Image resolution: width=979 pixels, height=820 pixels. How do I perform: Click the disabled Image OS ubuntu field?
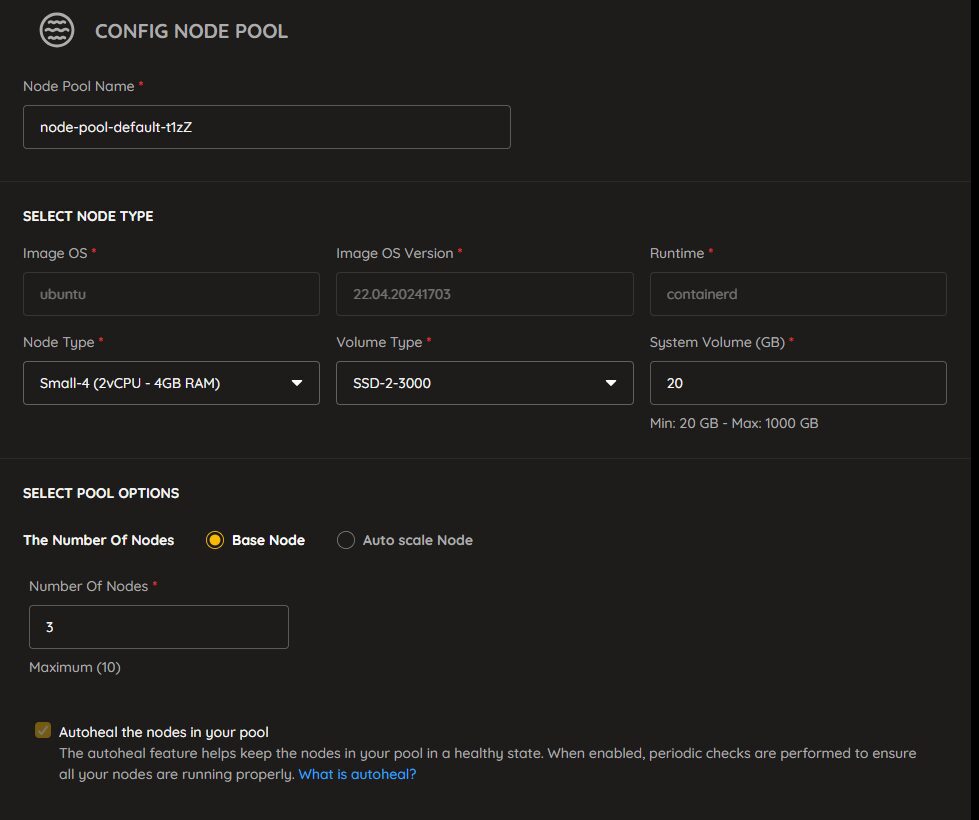coord(171,294)
